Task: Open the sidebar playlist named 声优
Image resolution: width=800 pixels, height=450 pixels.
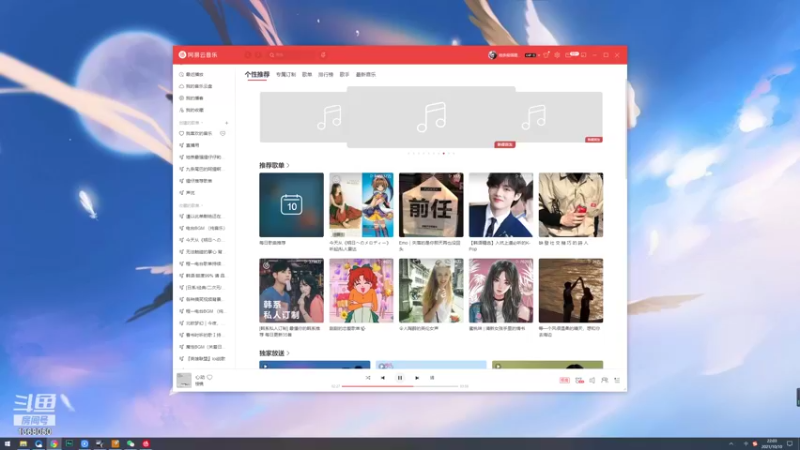Action: [x=187, y=193]
